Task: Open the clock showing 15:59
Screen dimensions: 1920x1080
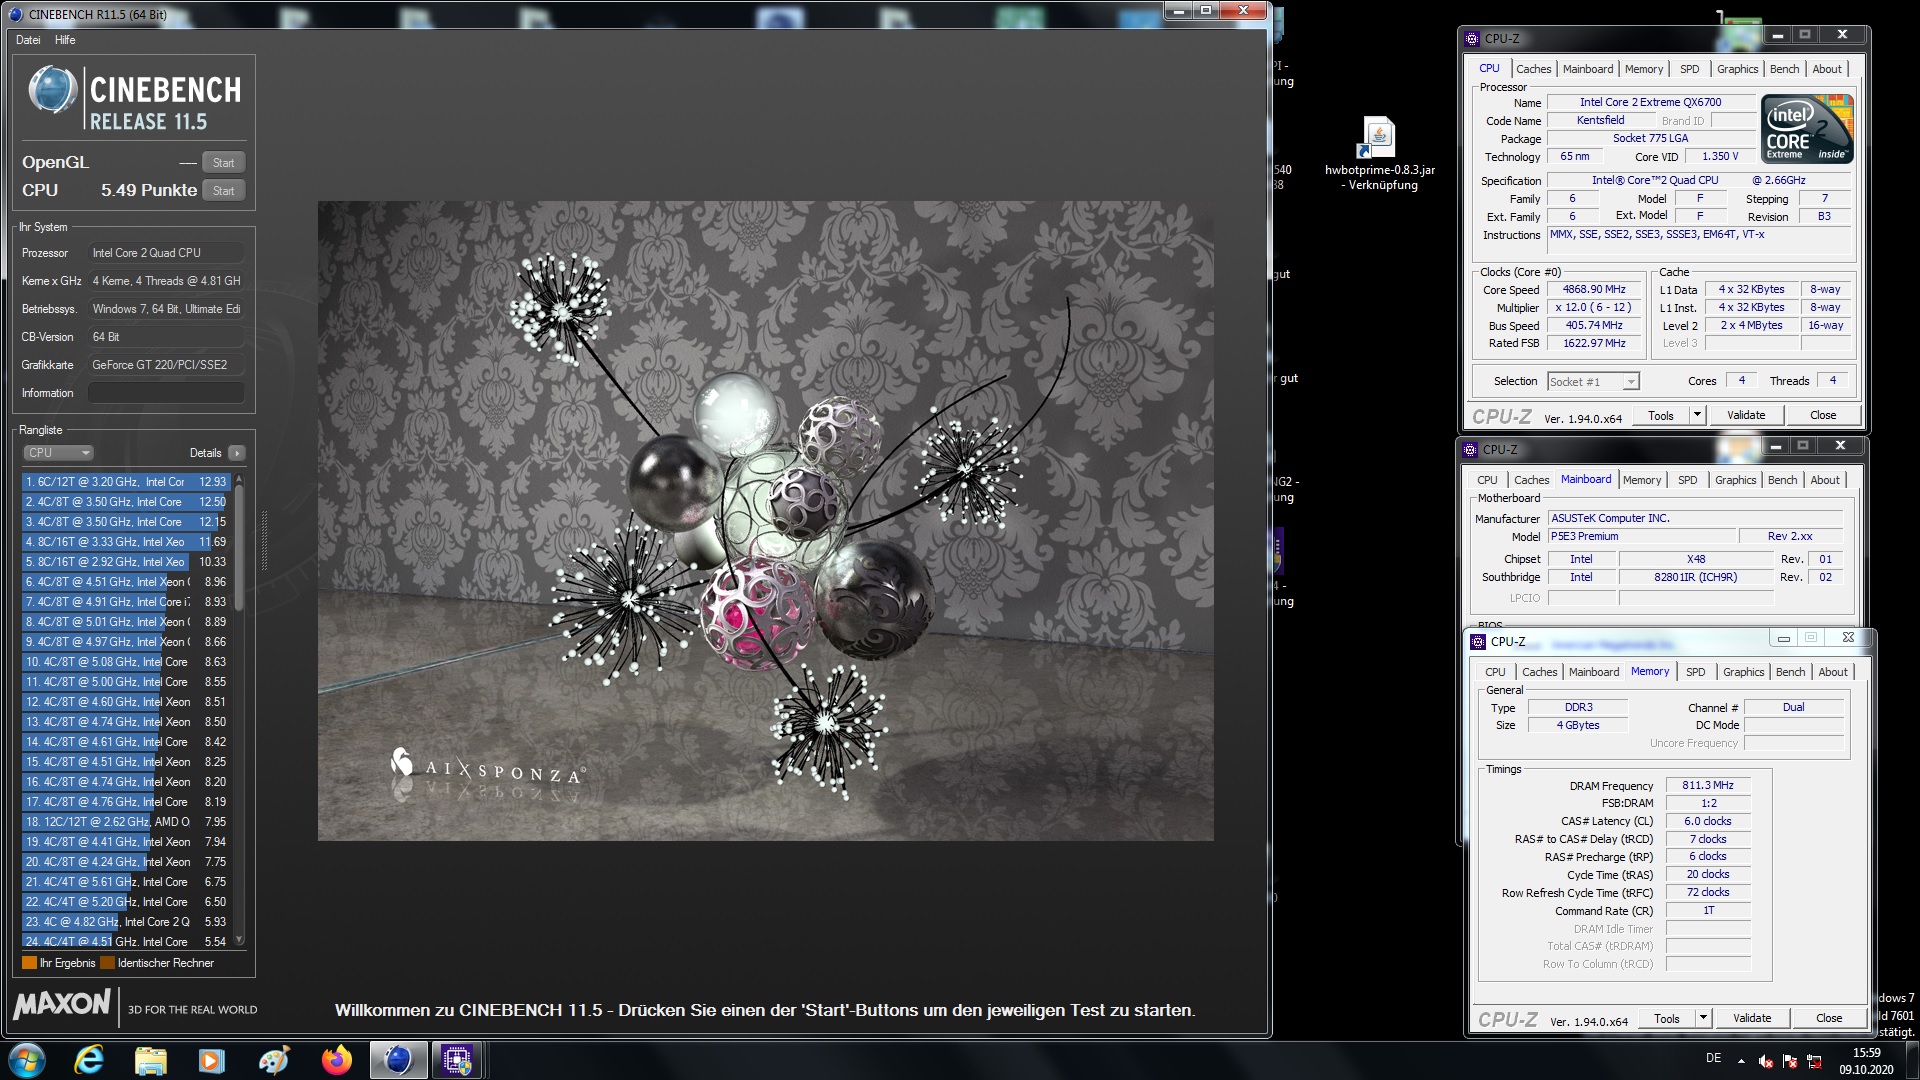Action: point(1866,1060)
